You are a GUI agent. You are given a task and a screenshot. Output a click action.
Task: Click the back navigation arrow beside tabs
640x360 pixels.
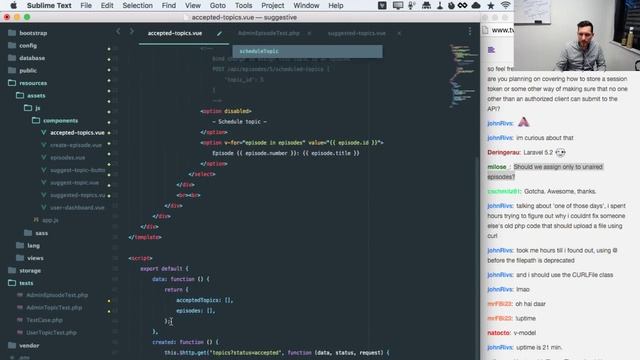pos(118,31)
